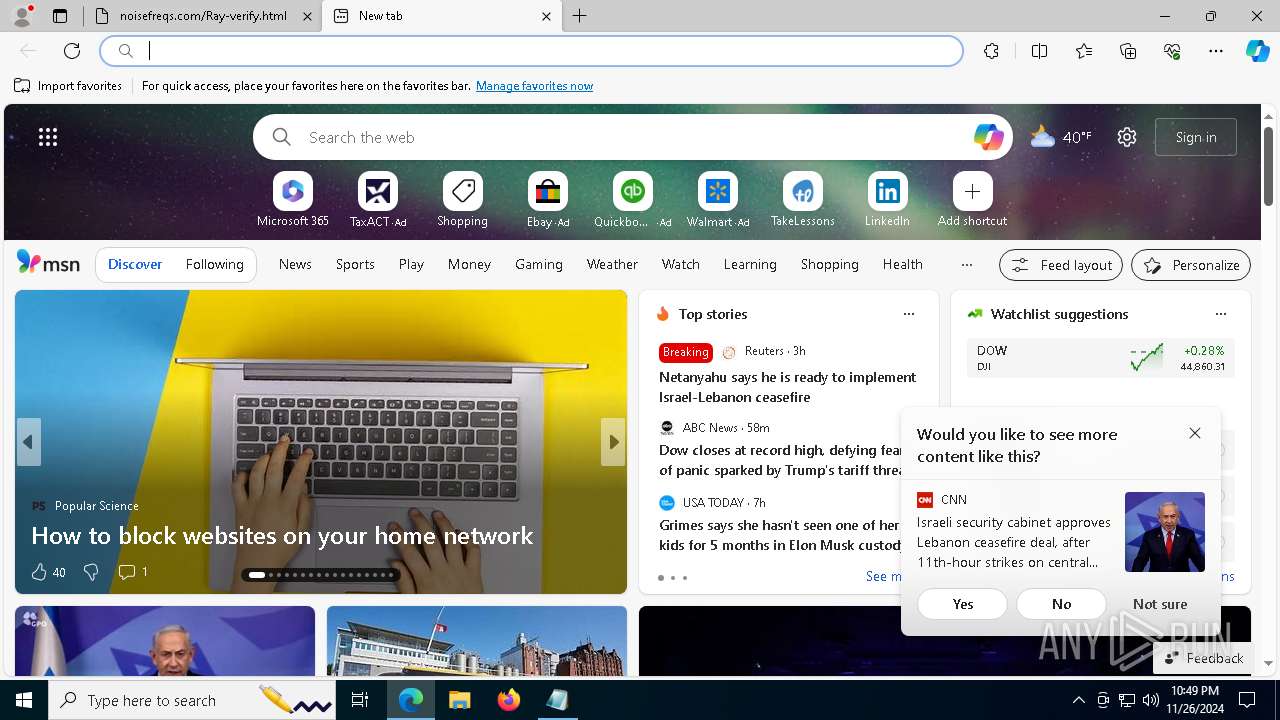Open comments on block websites article
The width and height of the screenshot is (1280, 720).
(132, 572)
